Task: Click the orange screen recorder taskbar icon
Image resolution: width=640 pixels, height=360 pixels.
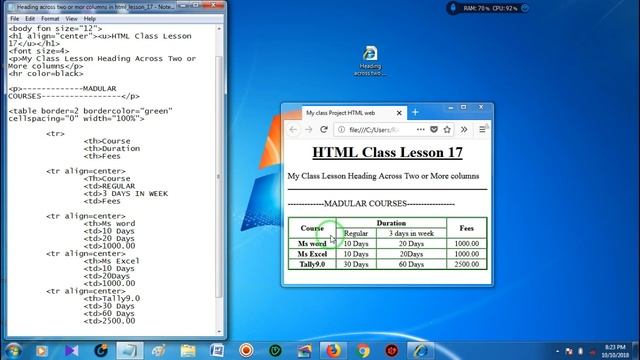Action: click(246, 351)
